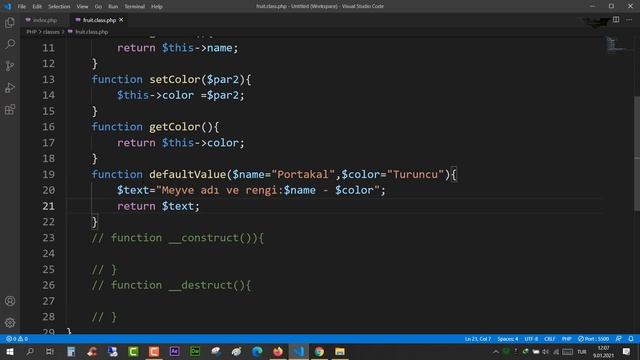Open errors and warnings in status bar
The height and width of the screenshot is (360, 640).
(x=17, y=339)
